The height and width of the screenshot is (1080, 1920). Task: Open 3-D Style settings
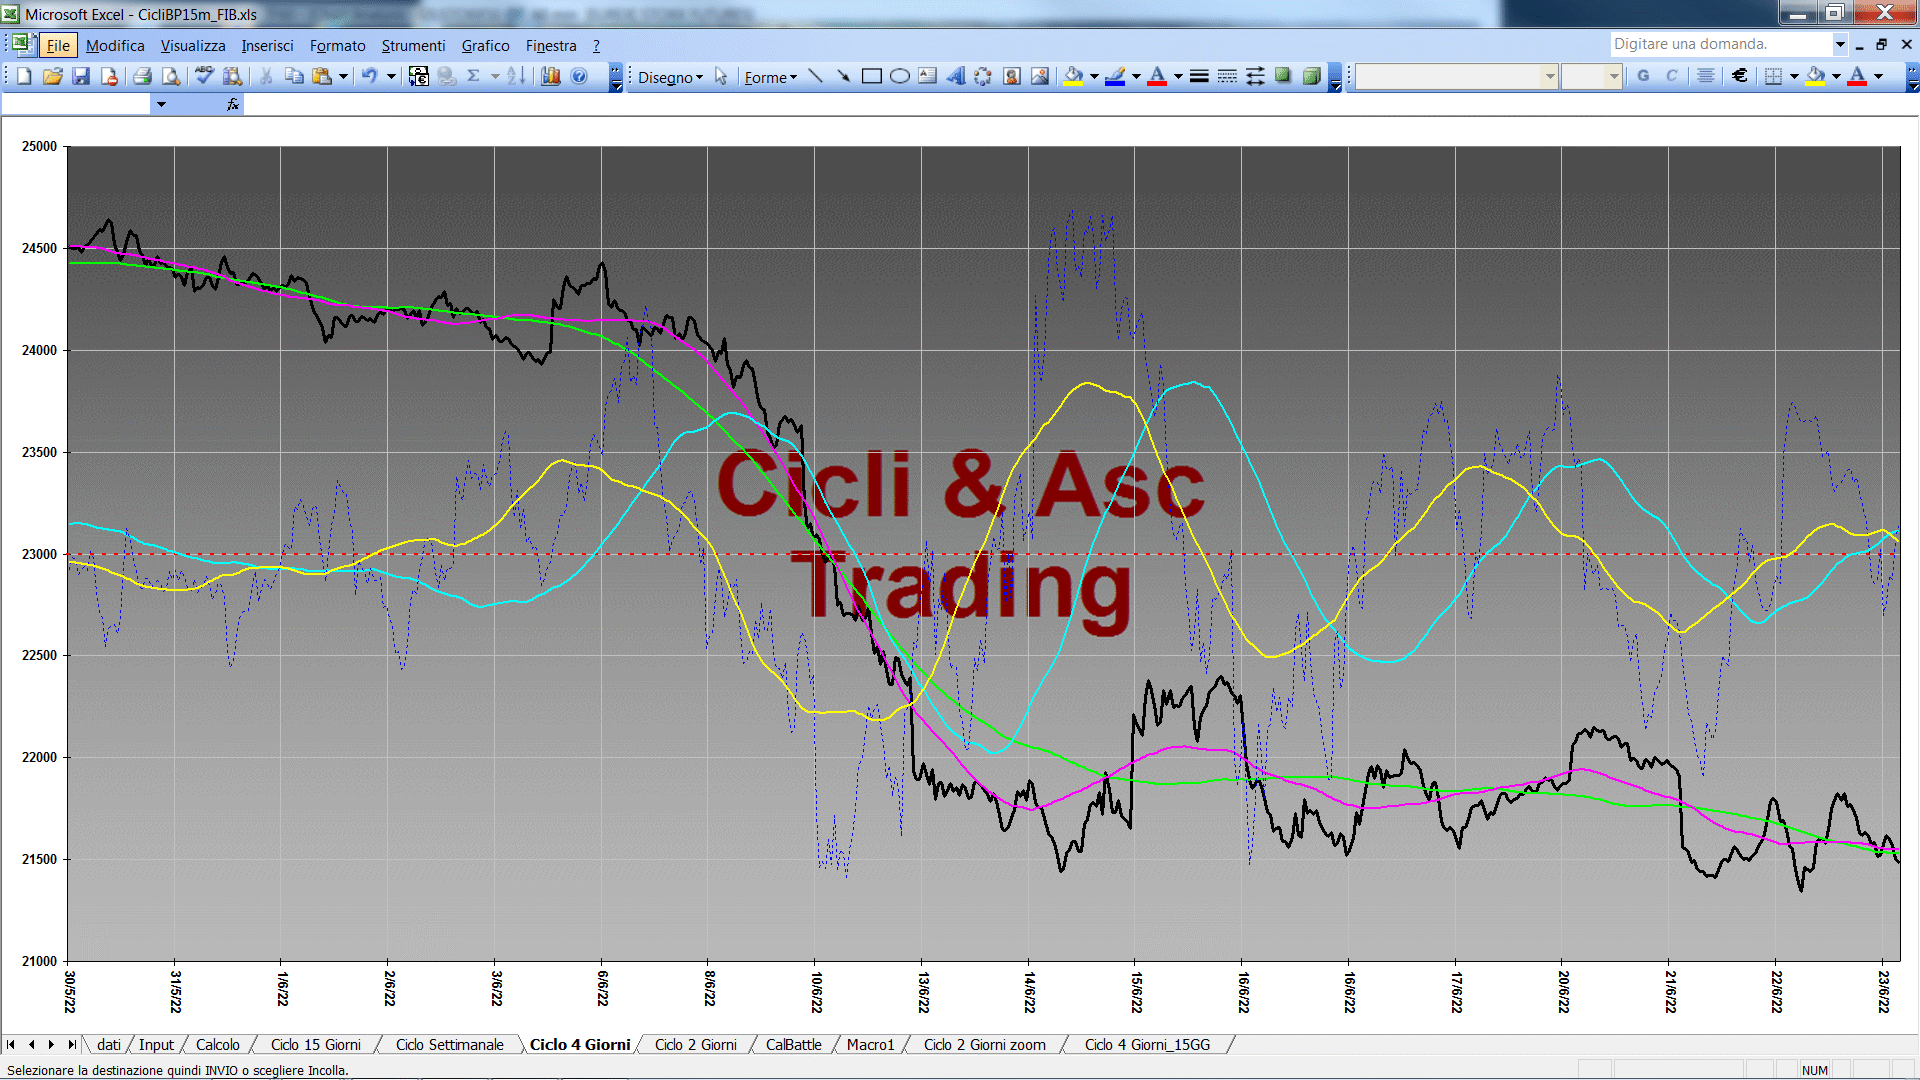(x=1311, y=76)
